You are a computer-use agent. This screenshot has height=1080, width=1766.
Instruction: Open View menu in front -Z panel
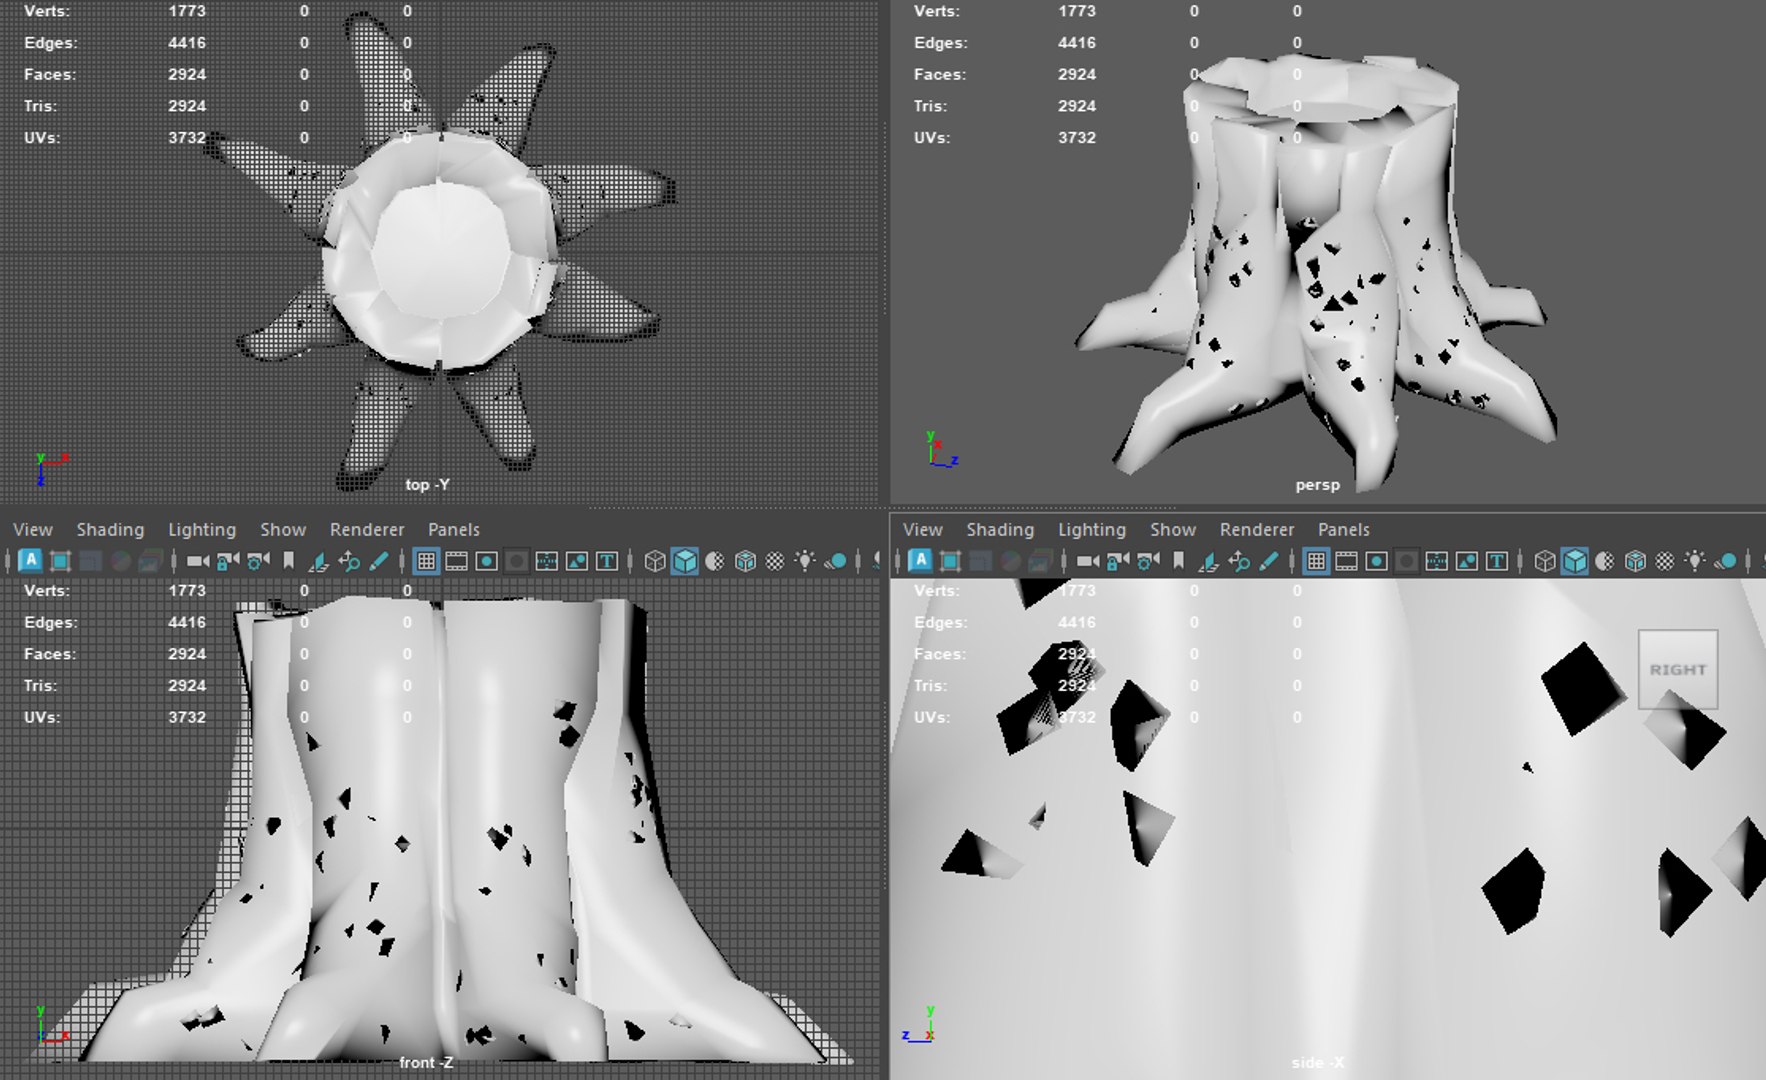click(32, 529)
